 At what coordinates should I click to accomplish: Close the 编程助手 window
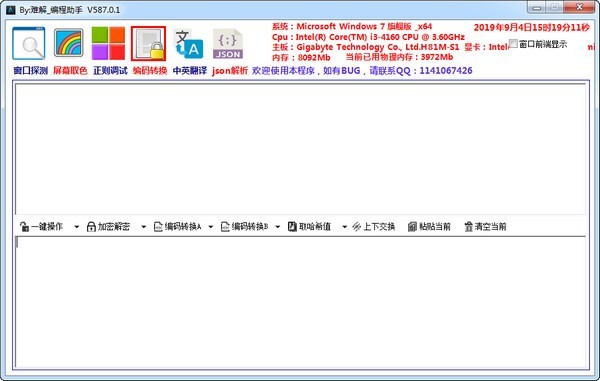coord(579,7)
